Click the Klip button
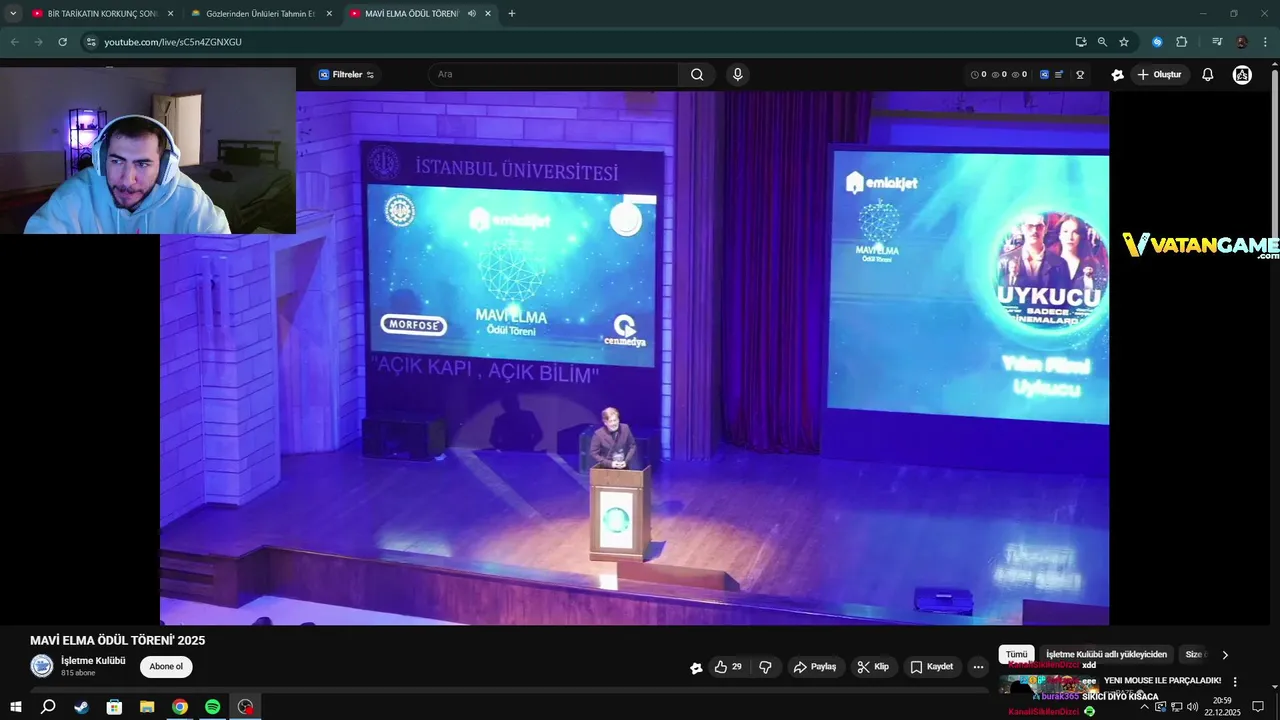Screen dimensions: 1280x720 873,667
